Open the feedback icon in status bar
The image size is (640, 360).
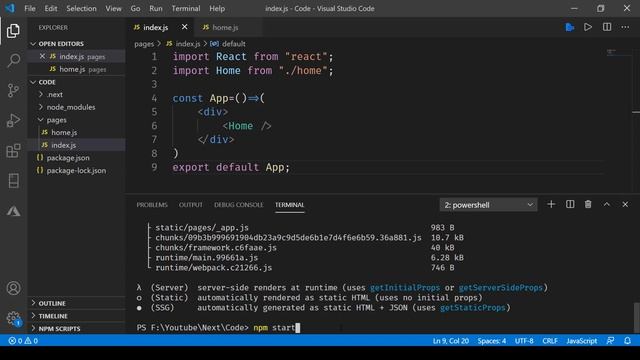610,341
